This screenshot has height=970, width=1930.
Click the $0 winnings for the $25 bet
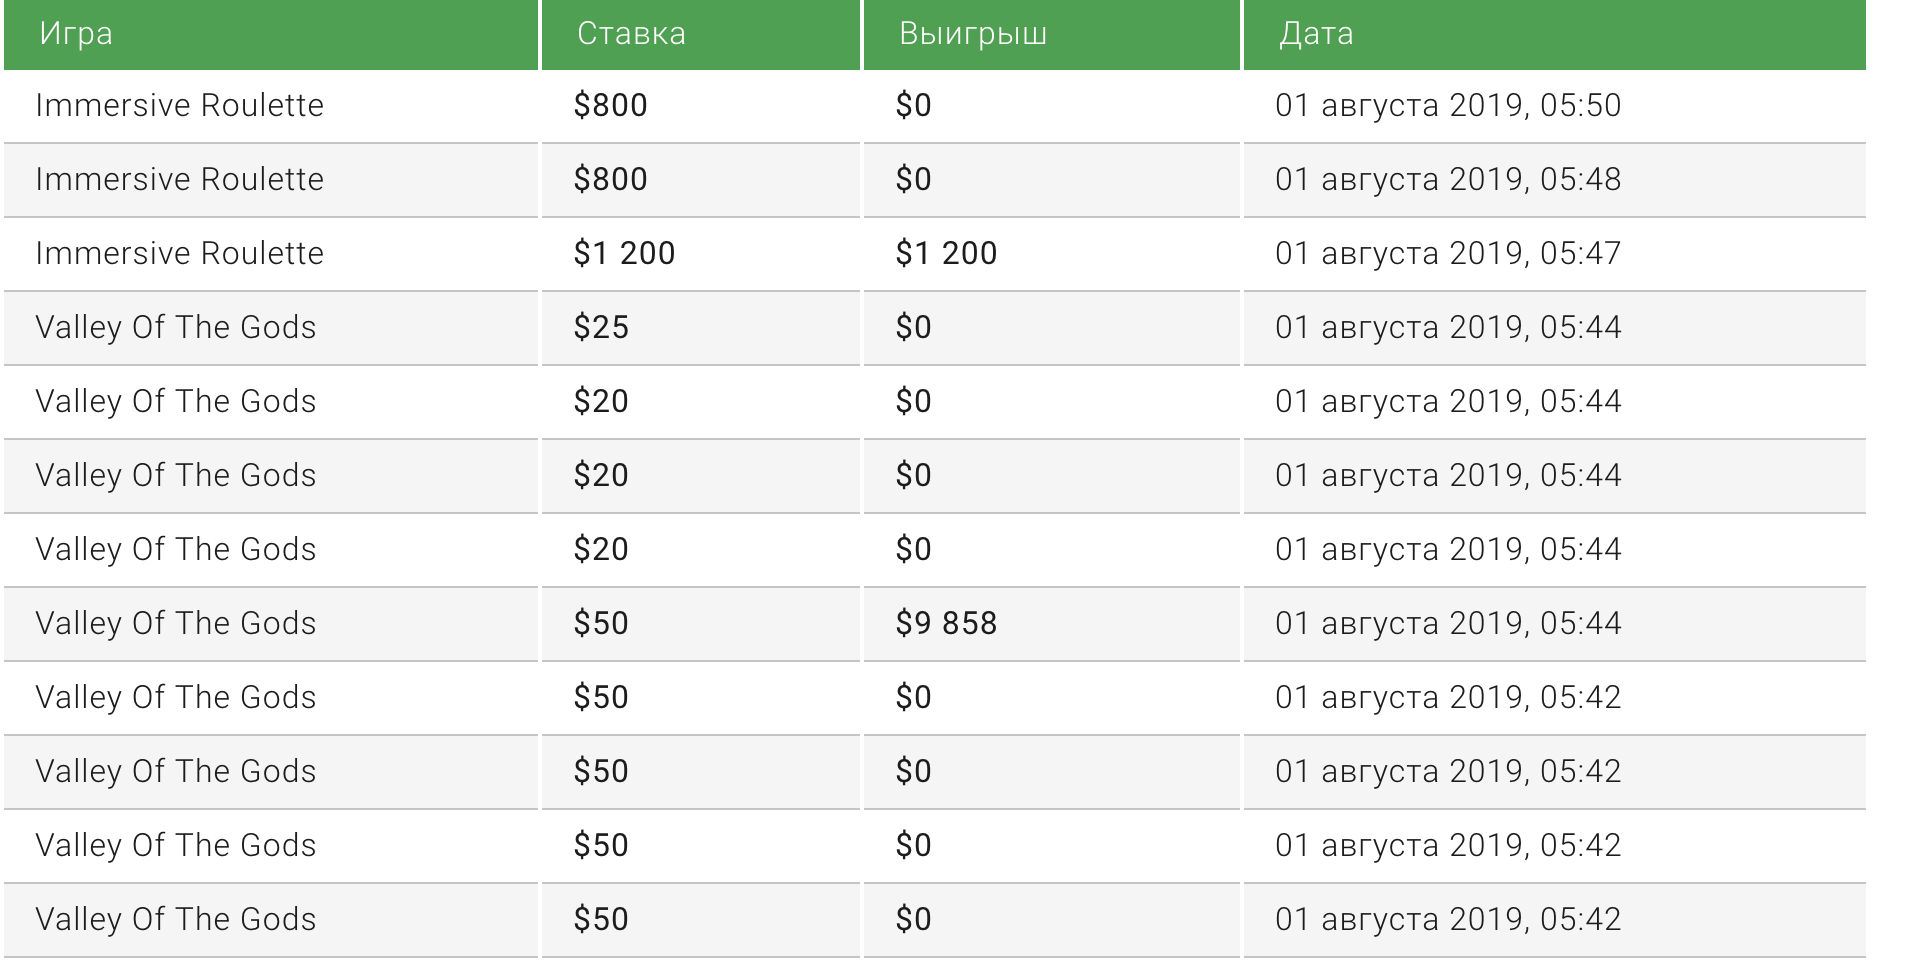coord(913,328)
